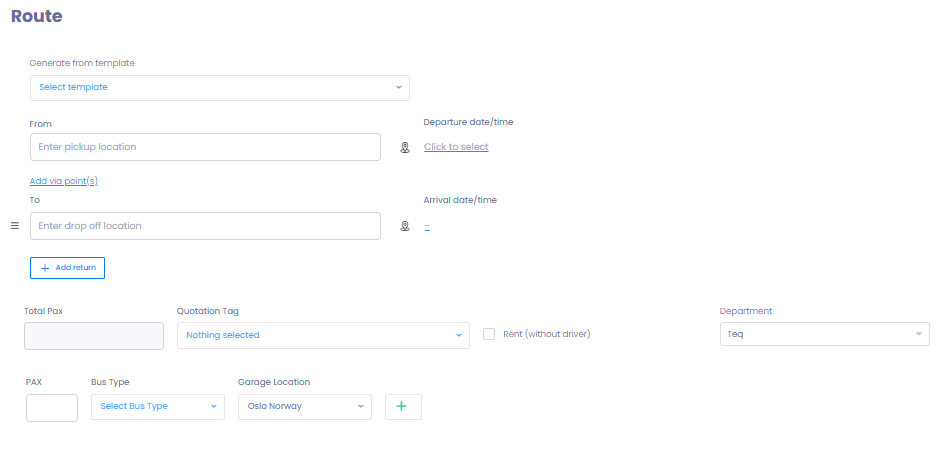Expand the Quotation Tag dropdown
This screenshot has height=456, width=943.
coord(323,335)
